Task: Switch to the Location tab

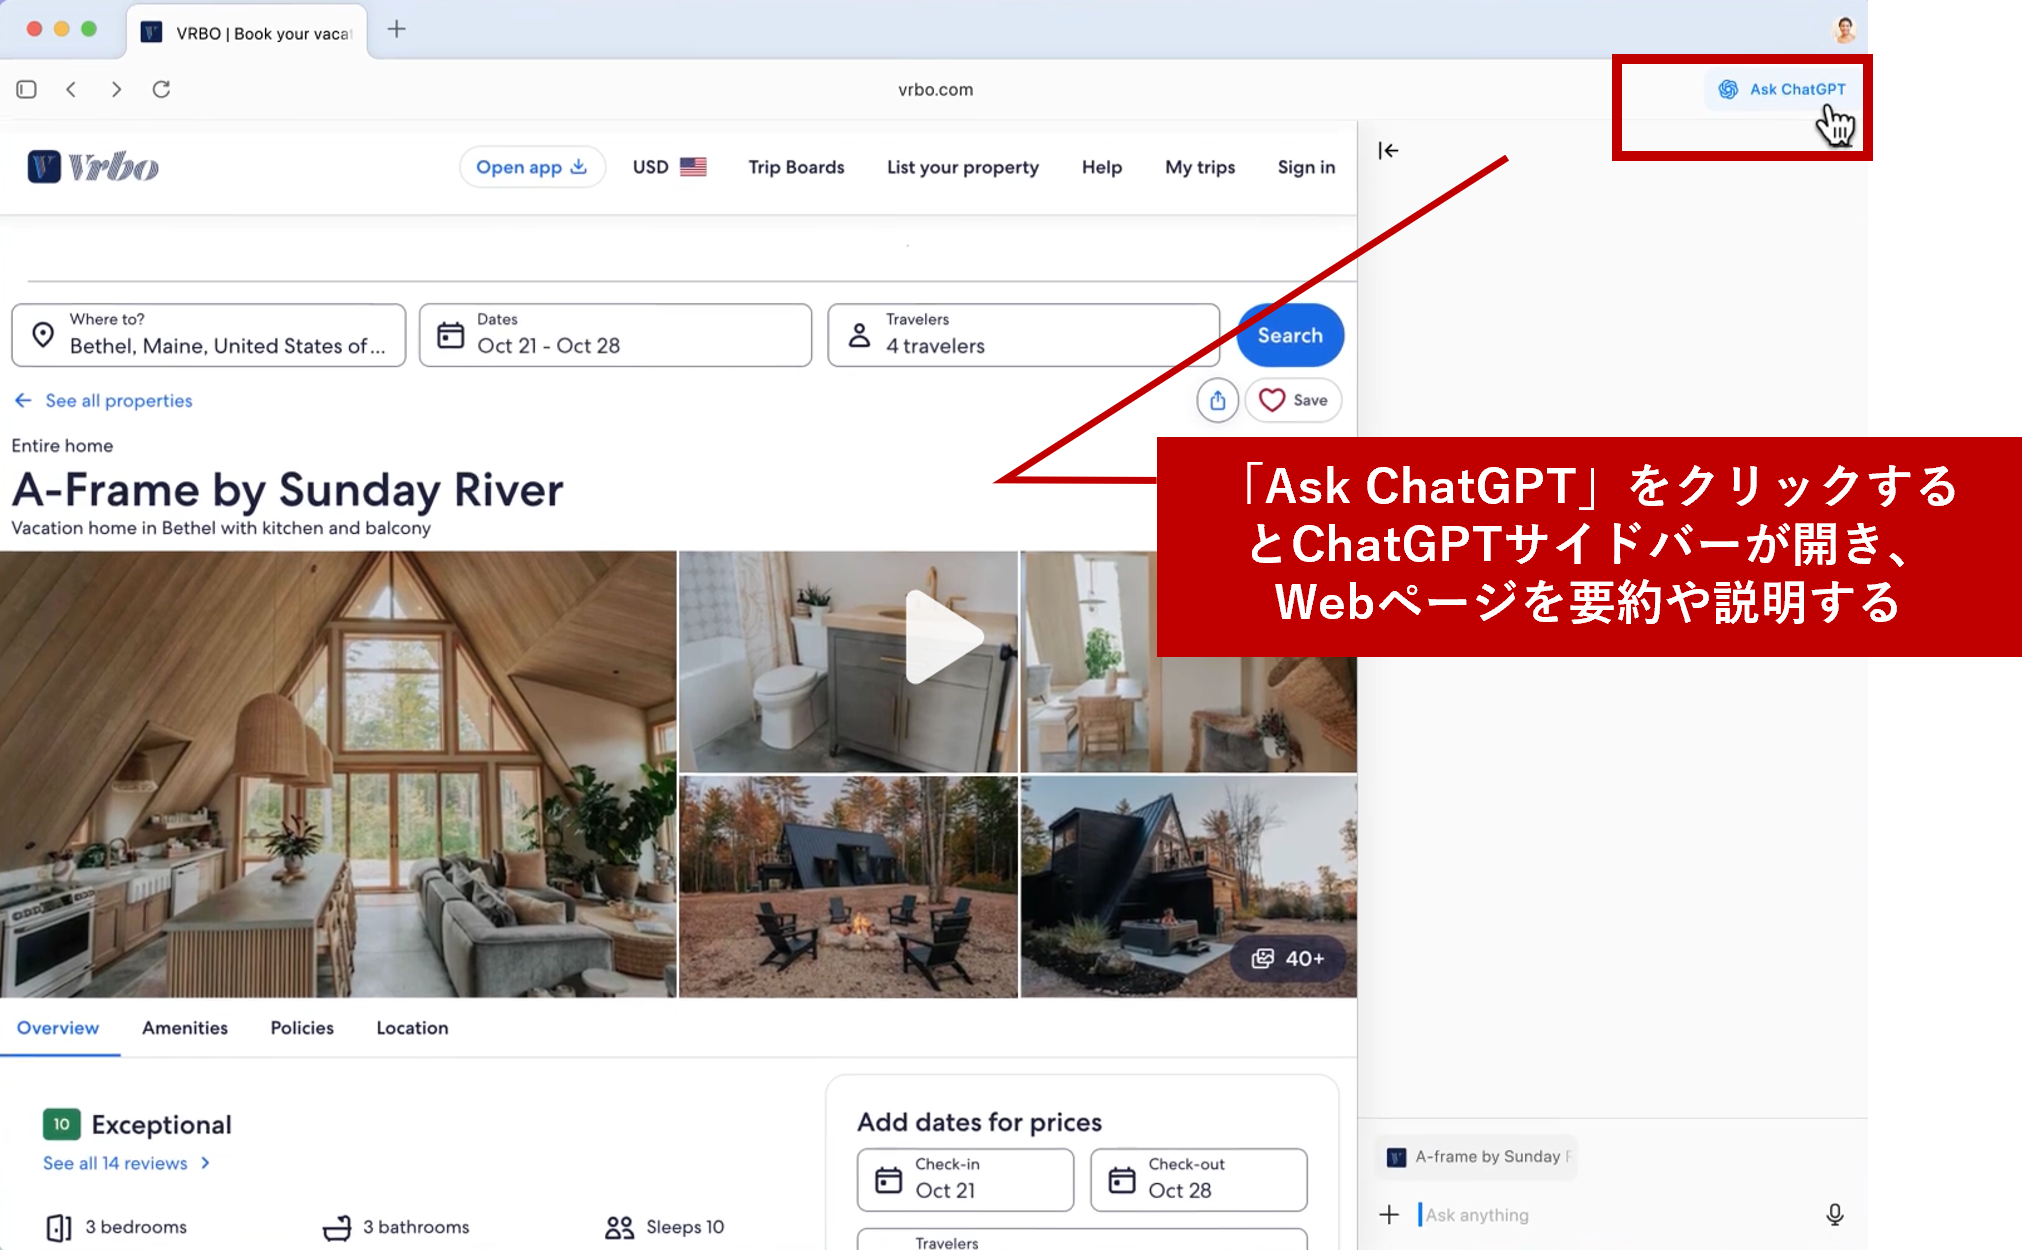Action: click(411, 1028)
